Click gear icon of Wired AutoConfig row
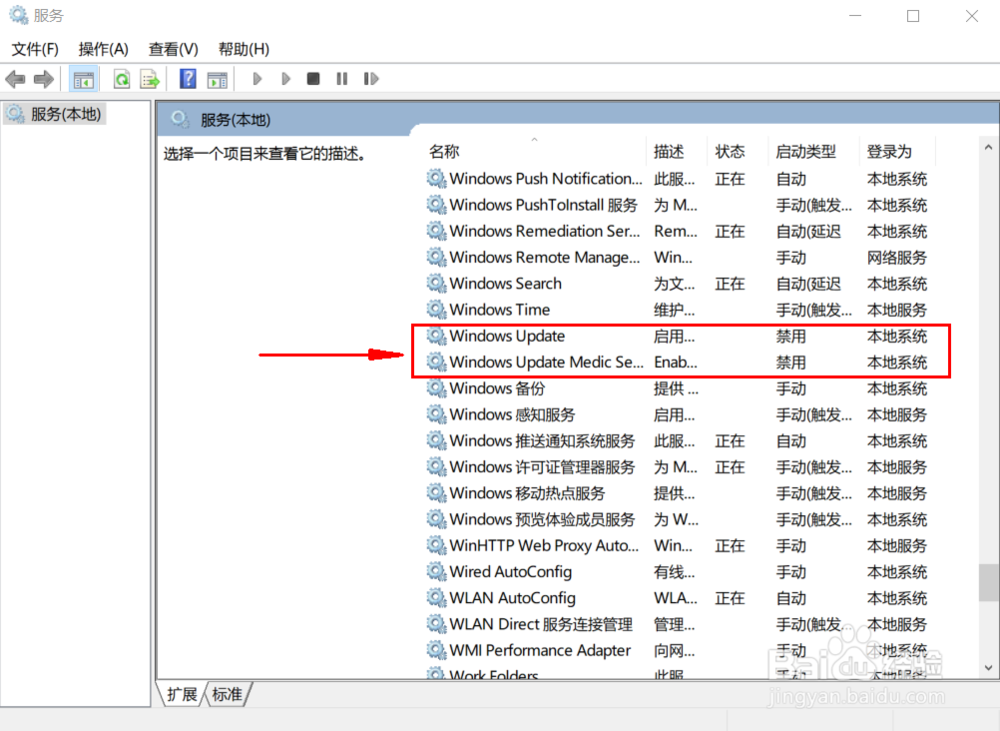This screenshot has height=731, width=1000. click(x=436, y=572)
